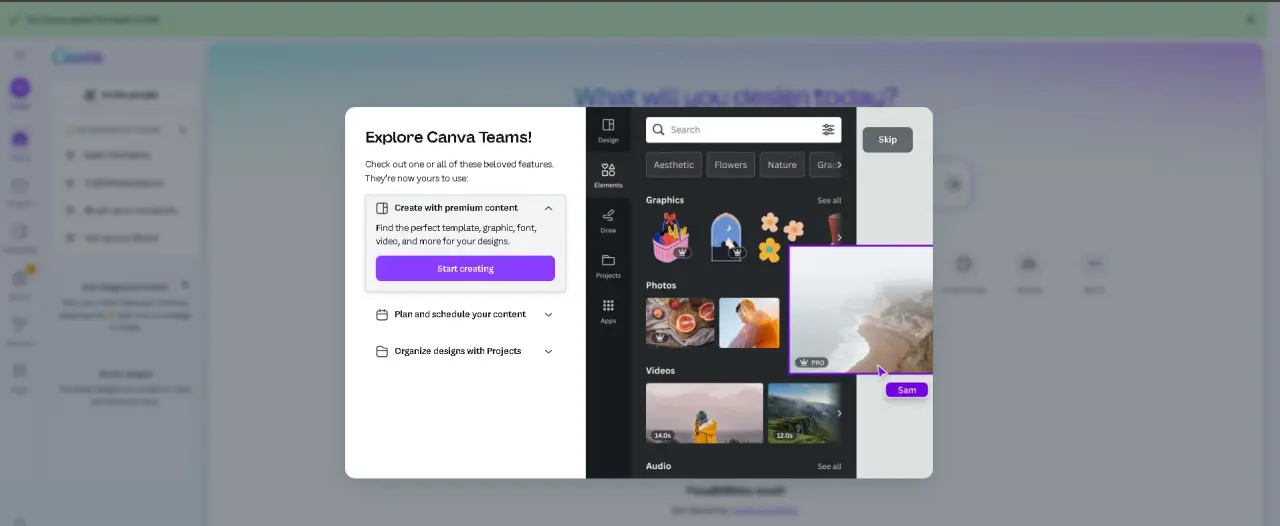Click the large foggy beach PRO image
Viewport: 1280px width, 526px height.
861,310
